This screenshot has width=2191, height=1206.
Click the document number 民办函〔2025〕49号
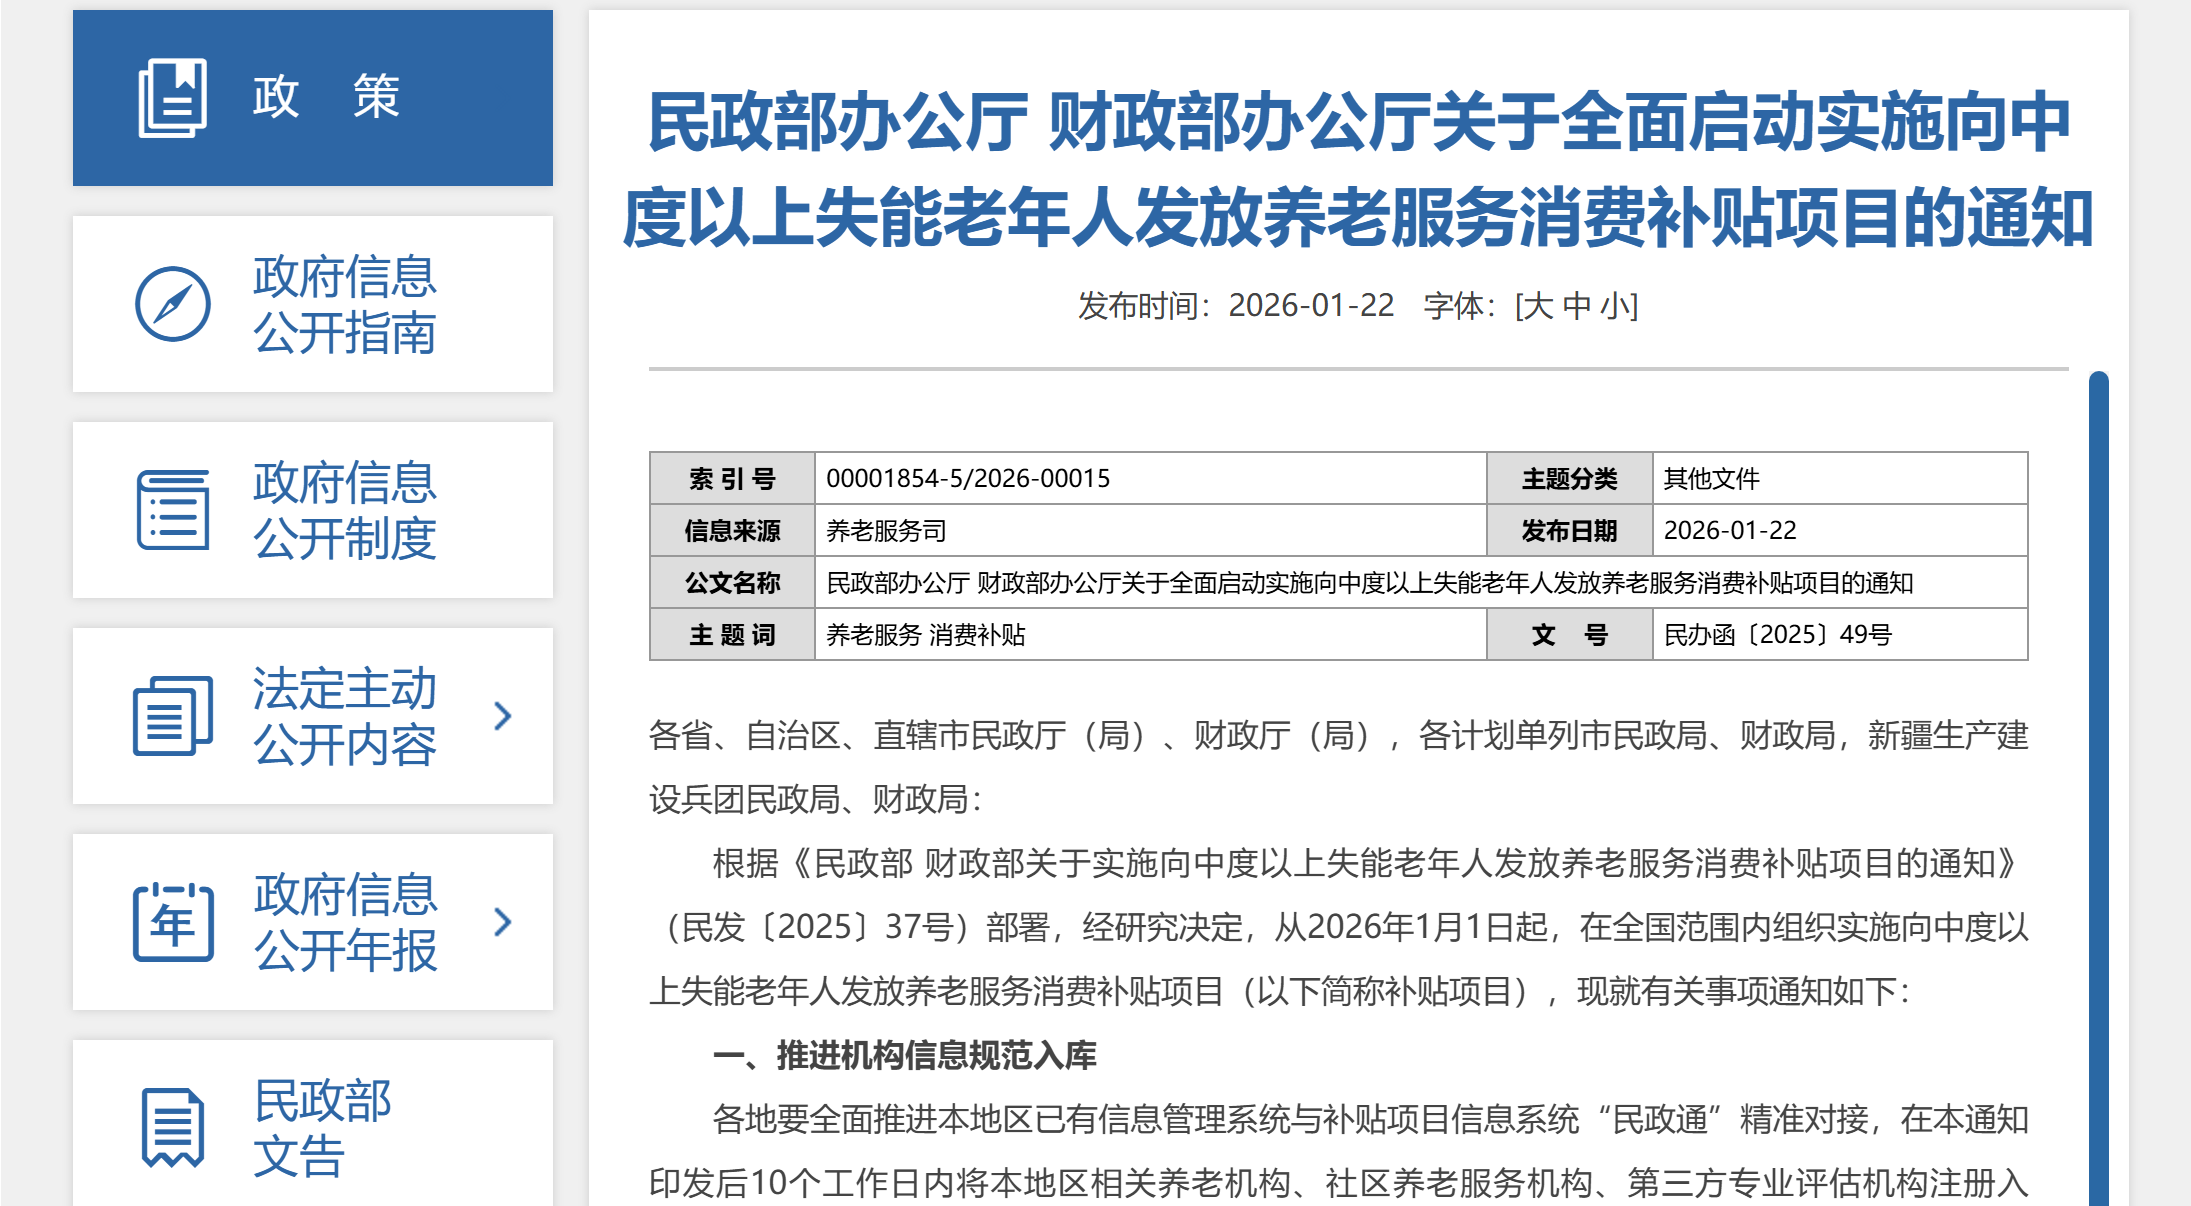point(1777,635)
